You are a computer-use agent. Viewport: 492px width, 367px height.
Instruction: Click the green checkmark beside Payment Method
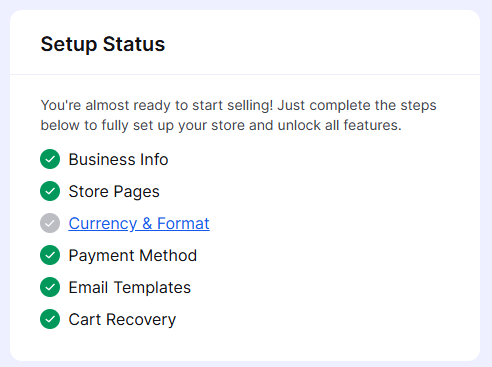tap(50, 255)
